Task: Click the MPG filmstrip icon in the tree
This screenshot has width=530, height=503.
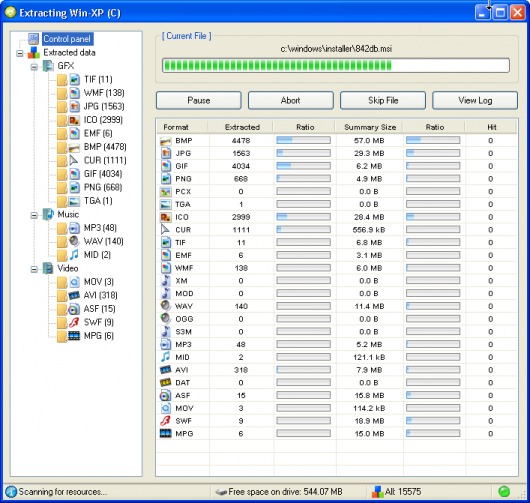Action: [x=74, y=336]
